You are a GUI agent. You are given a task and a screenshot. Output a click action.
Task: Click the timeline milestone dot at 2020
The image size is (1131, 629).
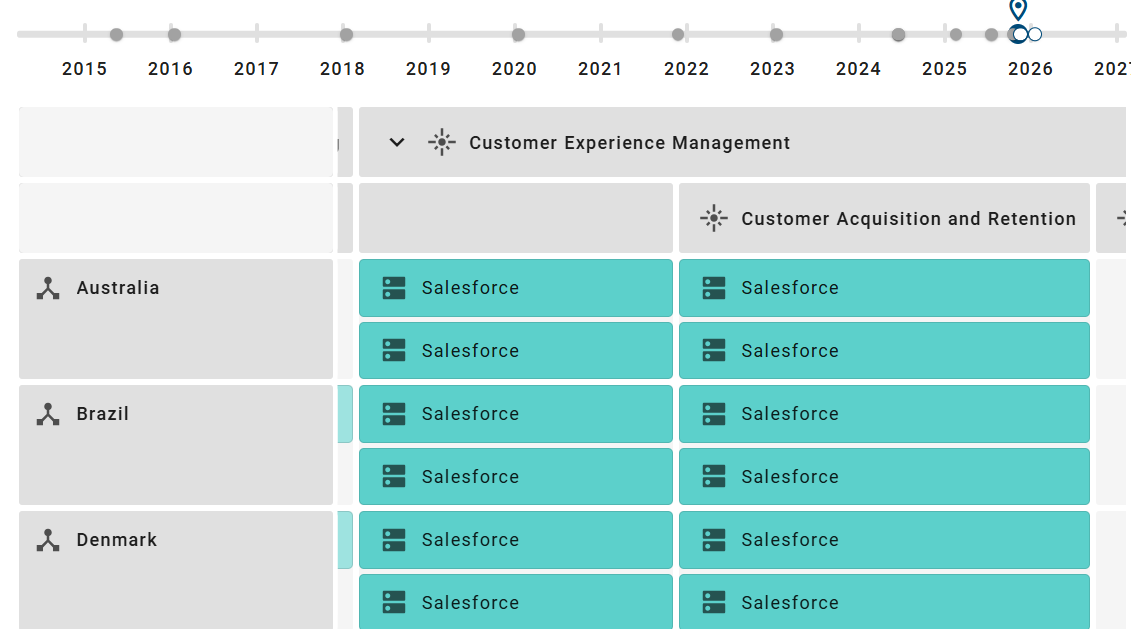click(518, 35)
